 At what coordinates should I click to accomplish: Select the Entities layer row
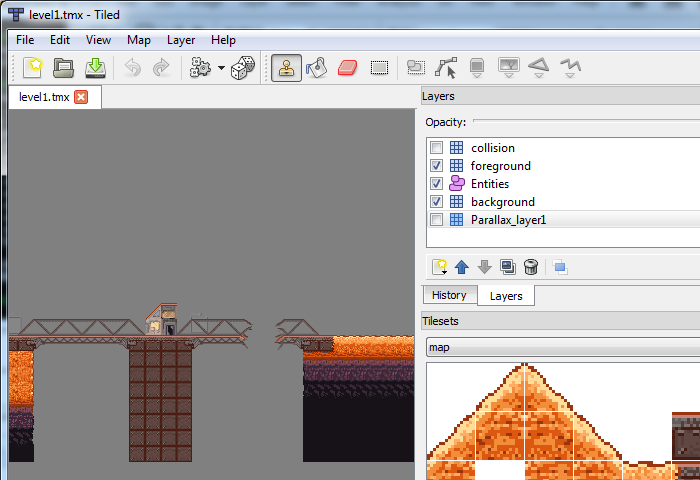(x=563, y=184)
